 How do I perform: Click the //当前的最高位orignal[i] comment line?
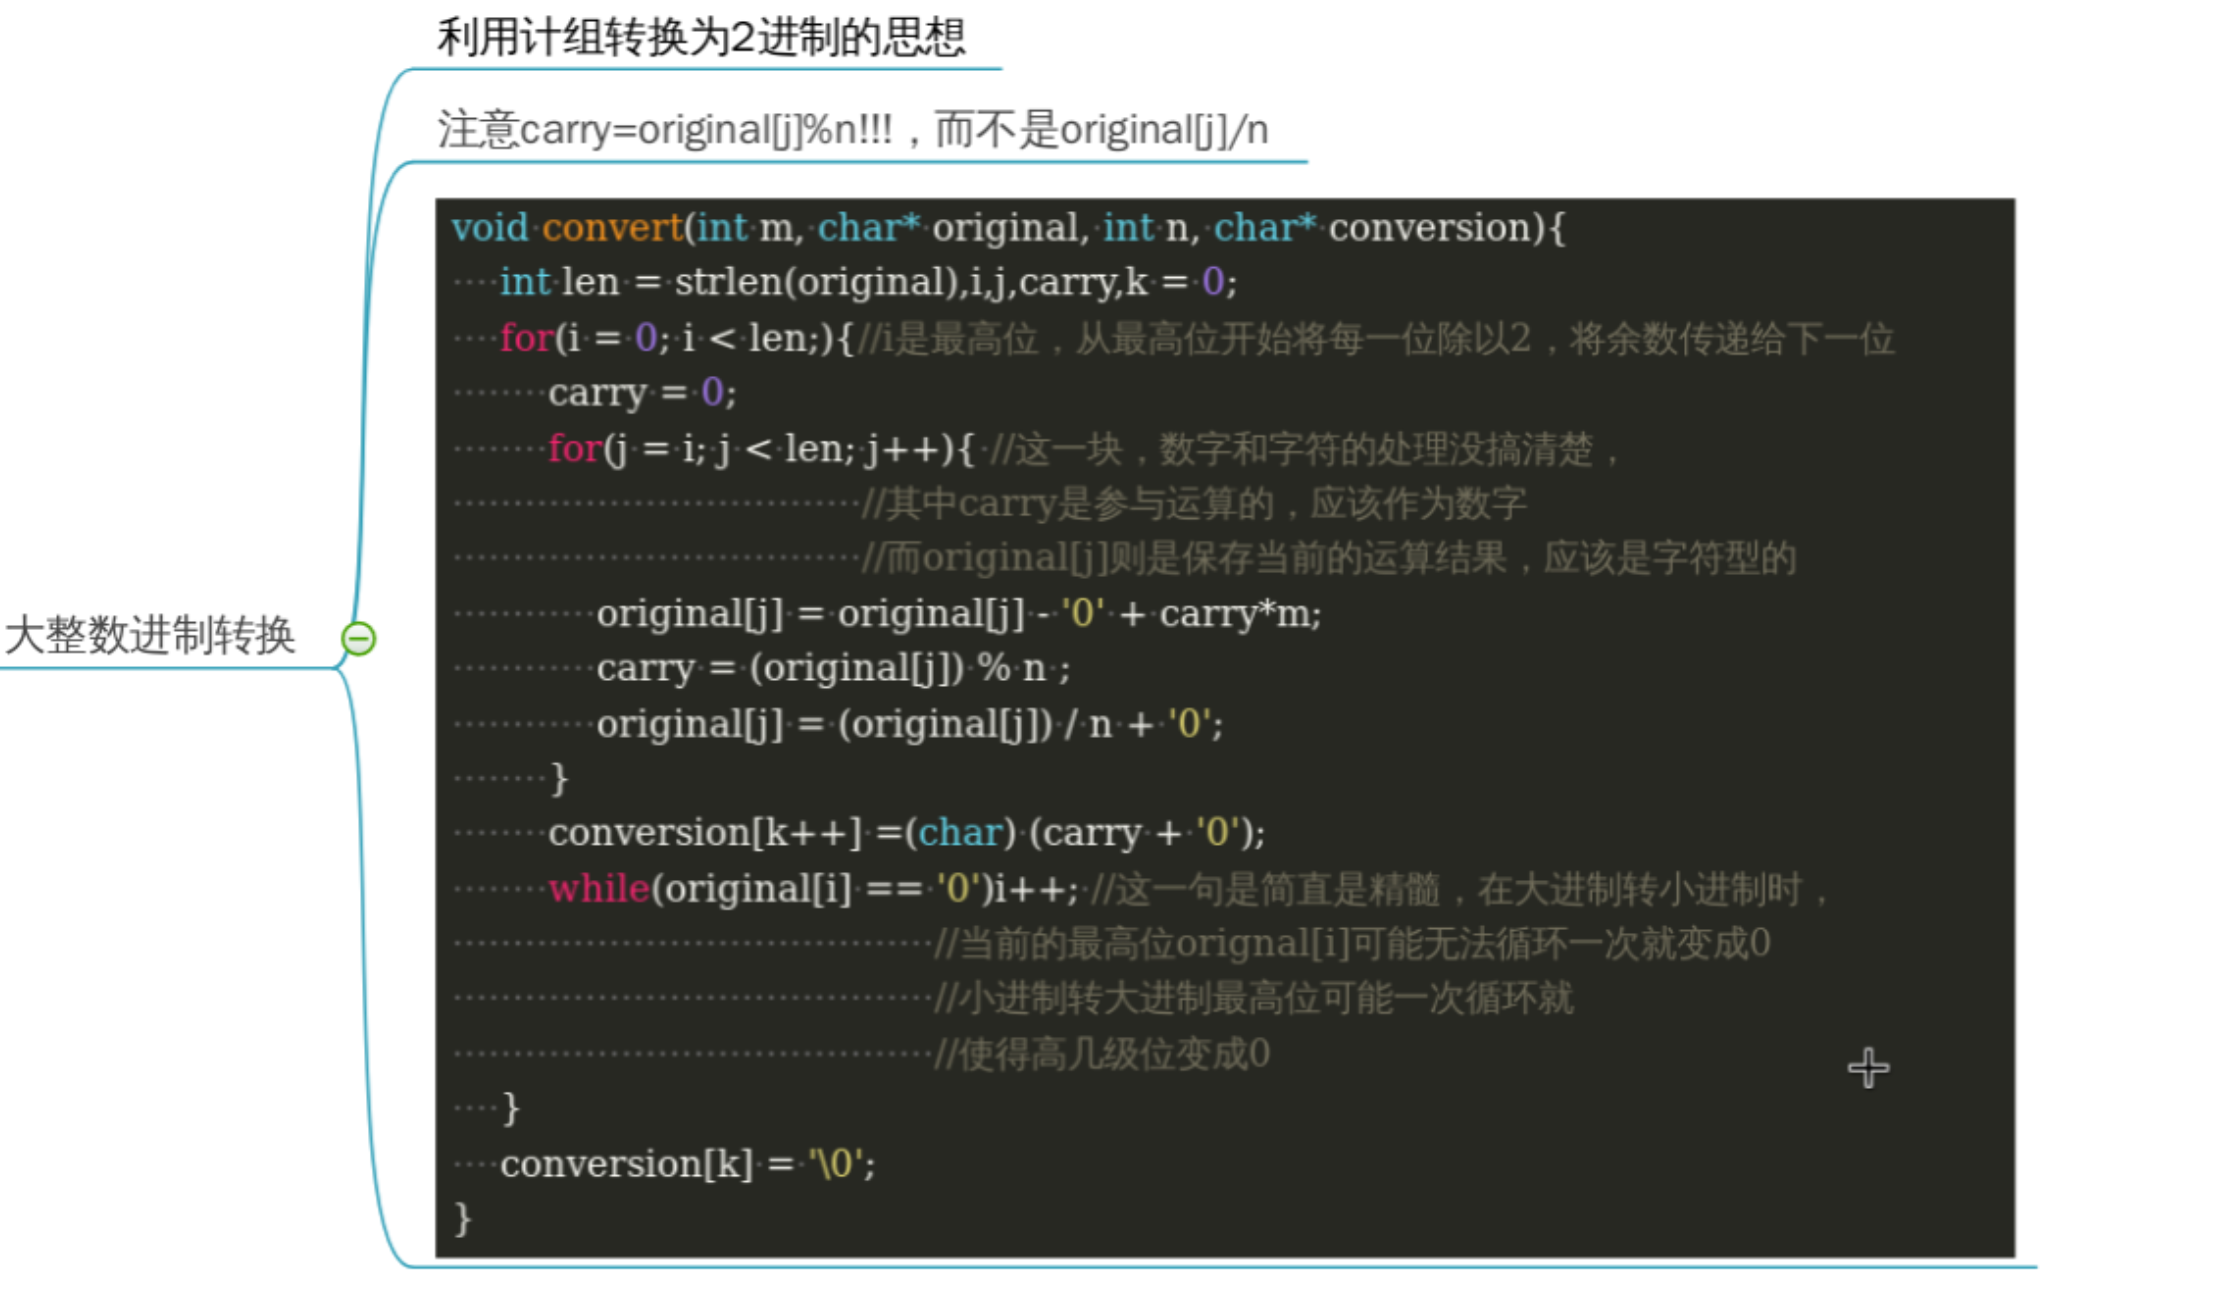[x=1350, y=943]
